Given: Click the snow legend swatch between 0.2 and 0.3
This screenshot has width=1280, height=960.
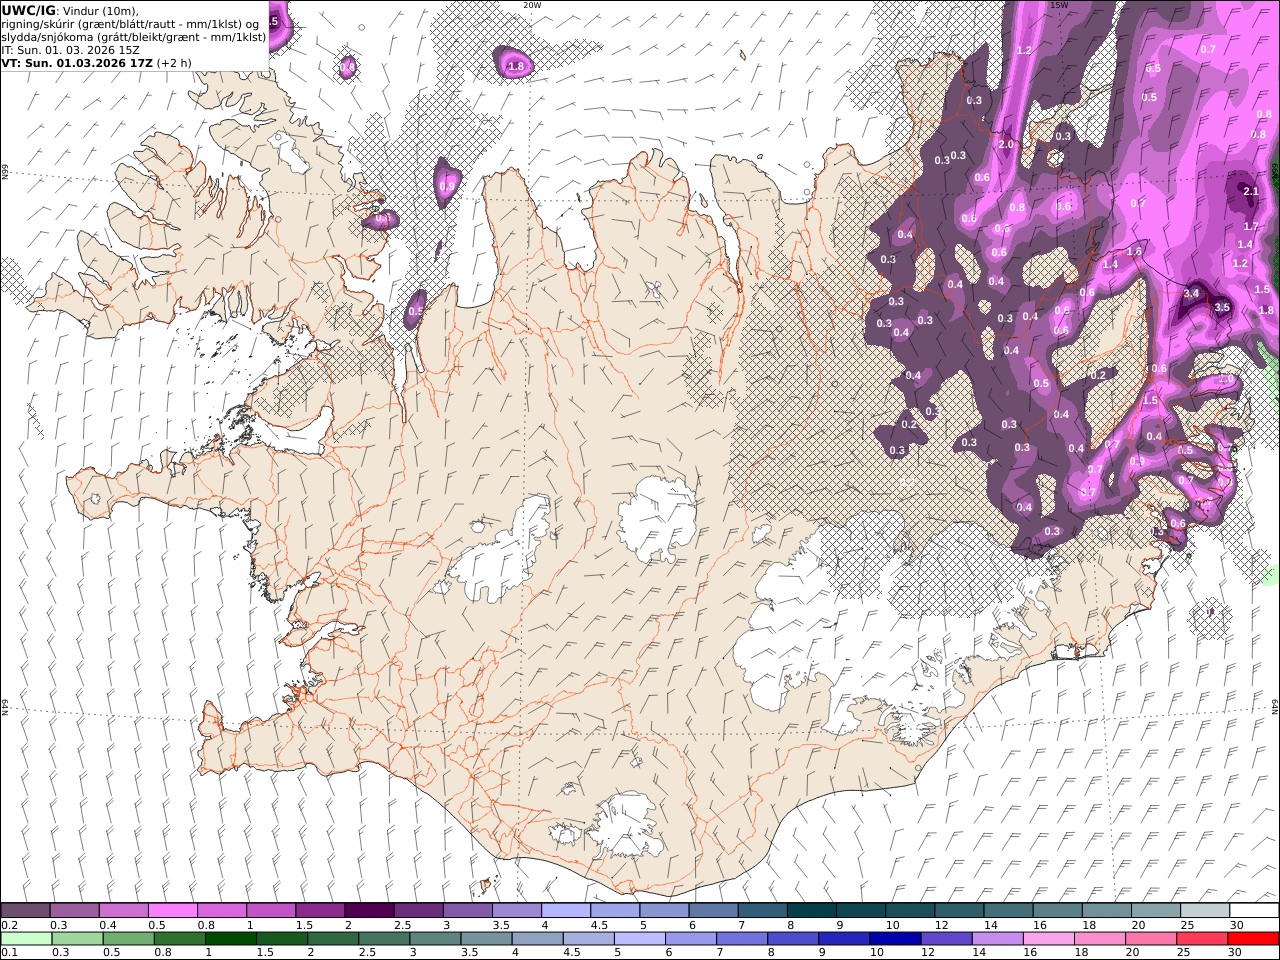Looking at the screenshot, I should pyautogui.click(x=26, y=911).
